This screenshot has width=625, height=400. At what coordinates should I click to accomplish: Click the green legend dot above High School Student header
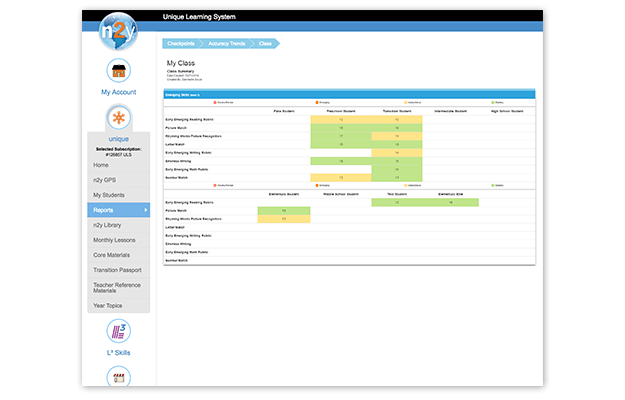pos(493,102)
